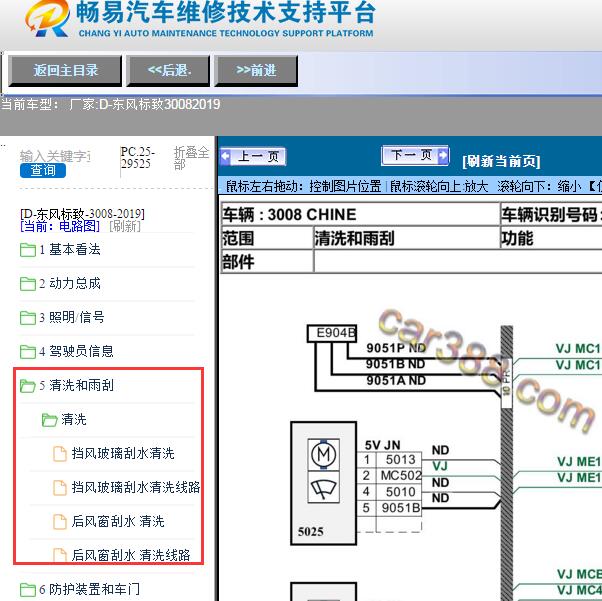Click wiper symbol in component 5025
602x601 pixels.
pyautogui.click(x=324, y=488)
